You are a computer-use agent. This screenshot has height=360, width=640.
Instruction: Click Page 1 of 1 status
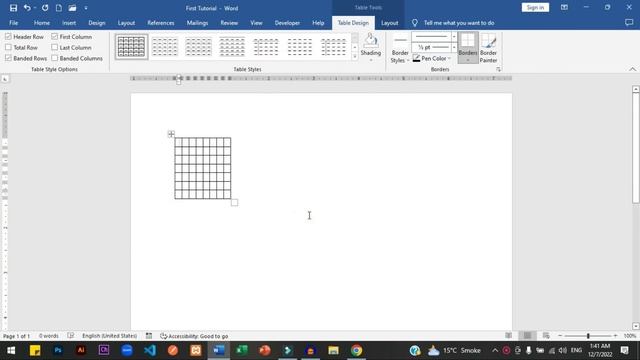16,336
